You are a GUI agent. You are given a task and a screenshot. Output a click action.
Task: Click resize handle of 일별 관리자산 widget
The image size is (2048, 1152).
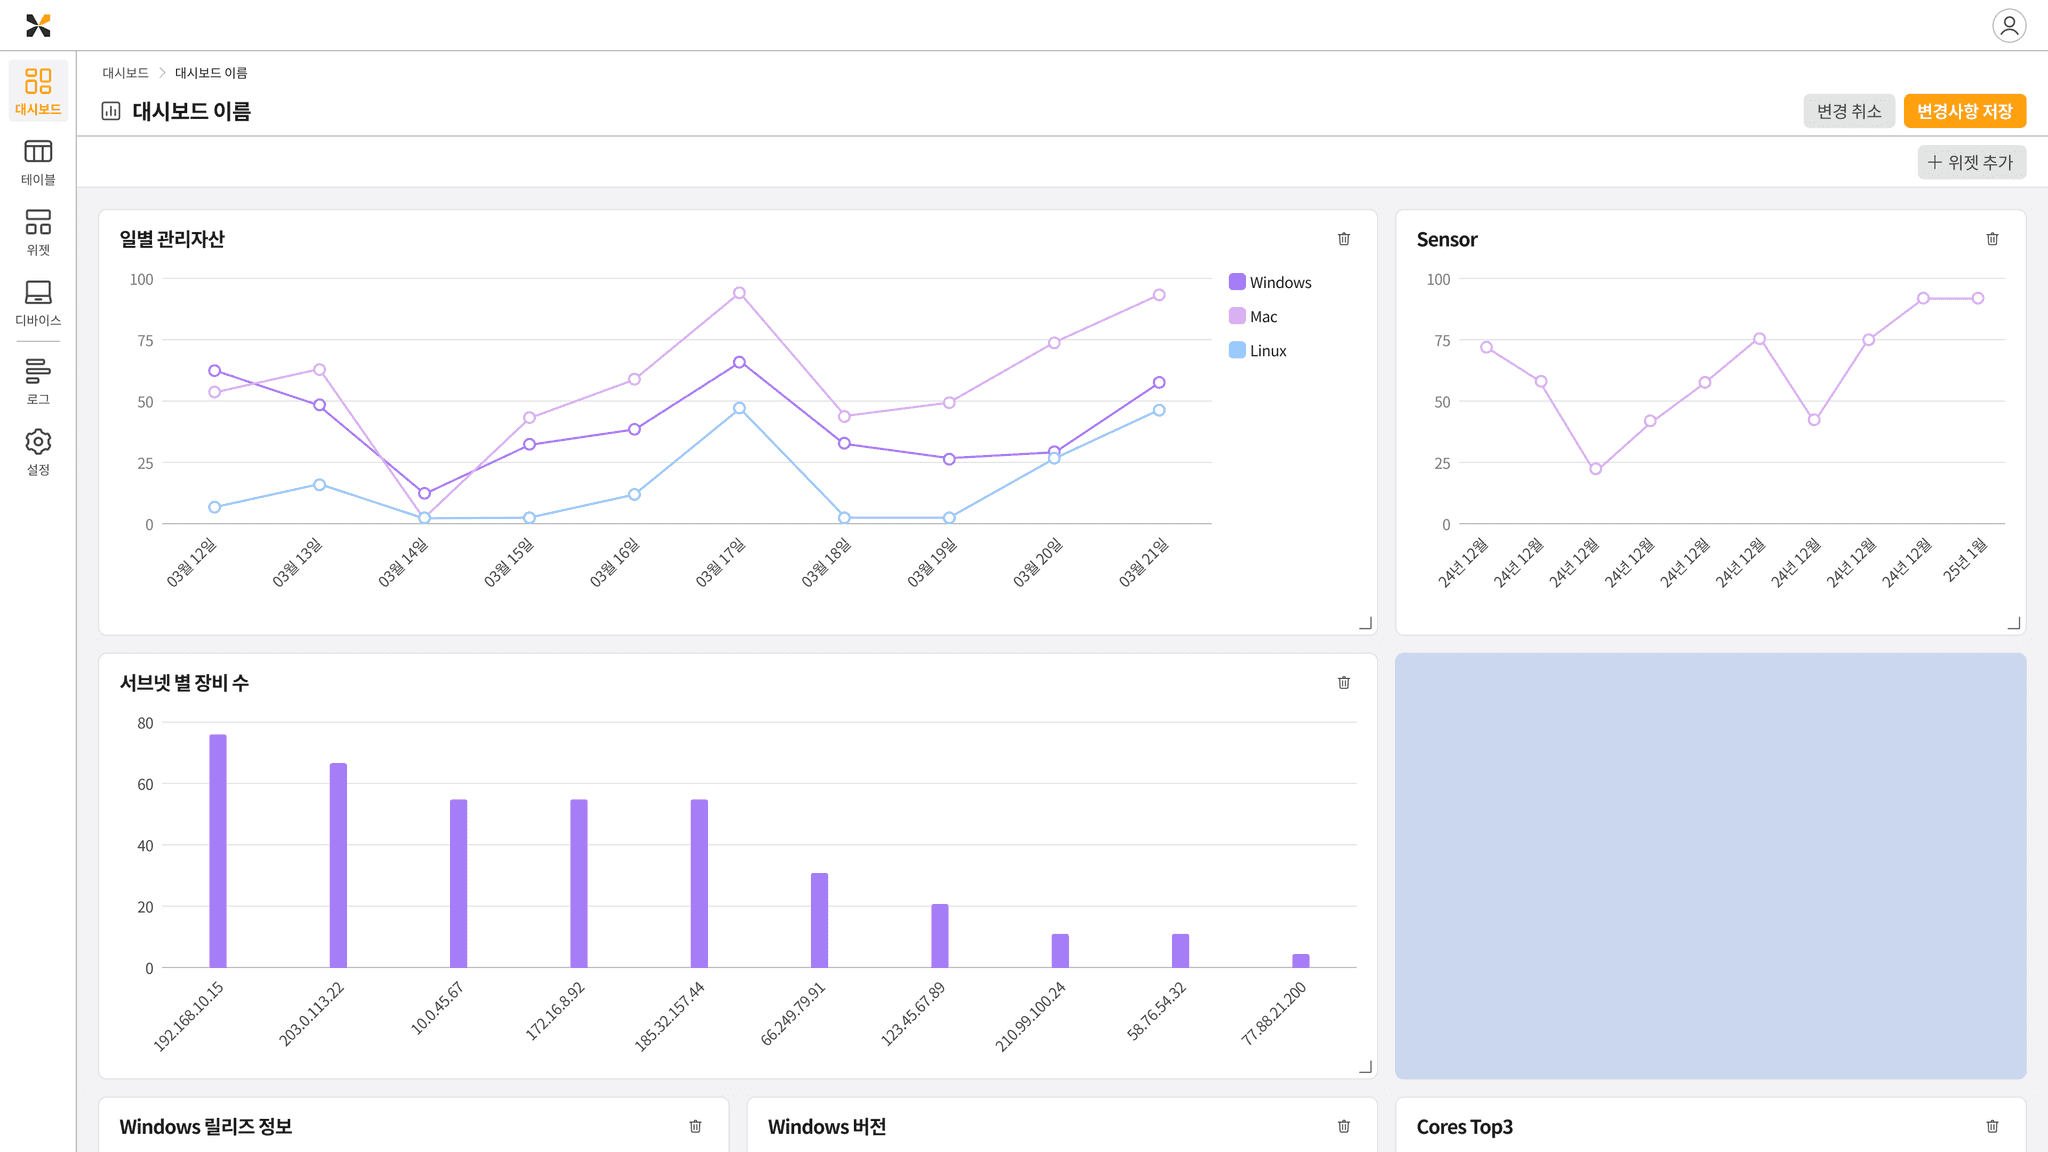[1366, 623]
